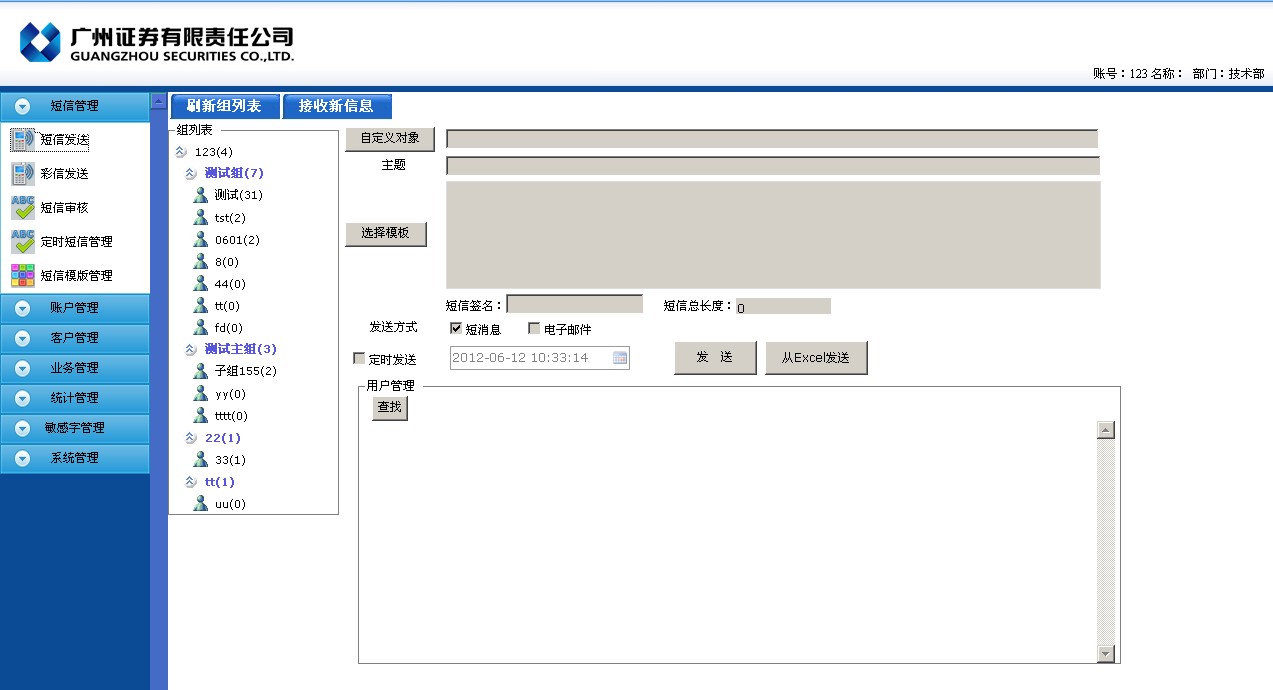This screenshot has height=690, width=1273.
Task: Click the 主题 subject input field
Action: pos(773,166)
